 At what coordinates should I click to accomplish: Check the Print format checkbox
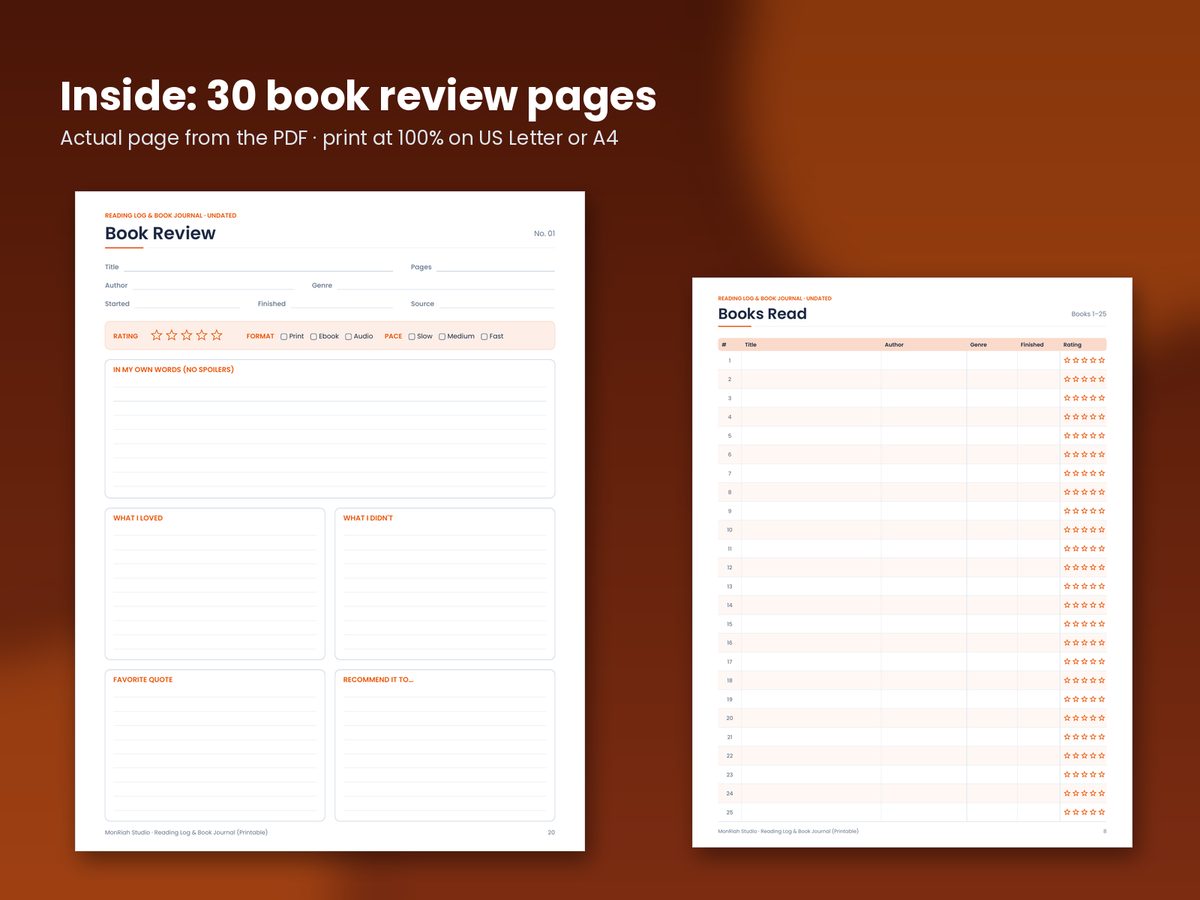[284, 337]
